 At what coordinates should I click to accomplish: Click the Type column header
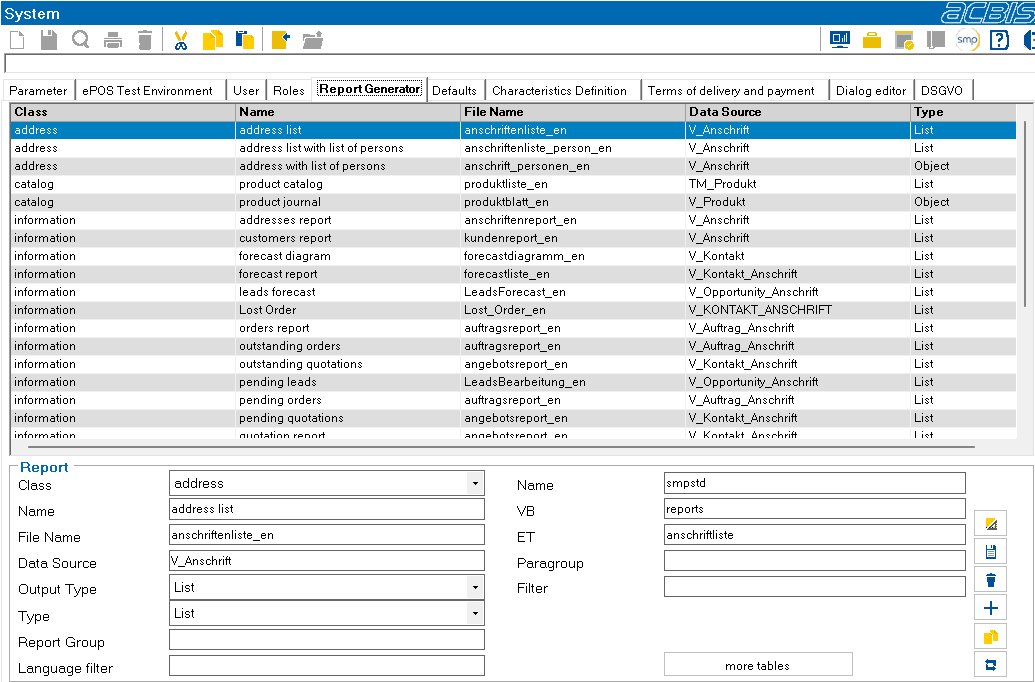coord(964,112)
